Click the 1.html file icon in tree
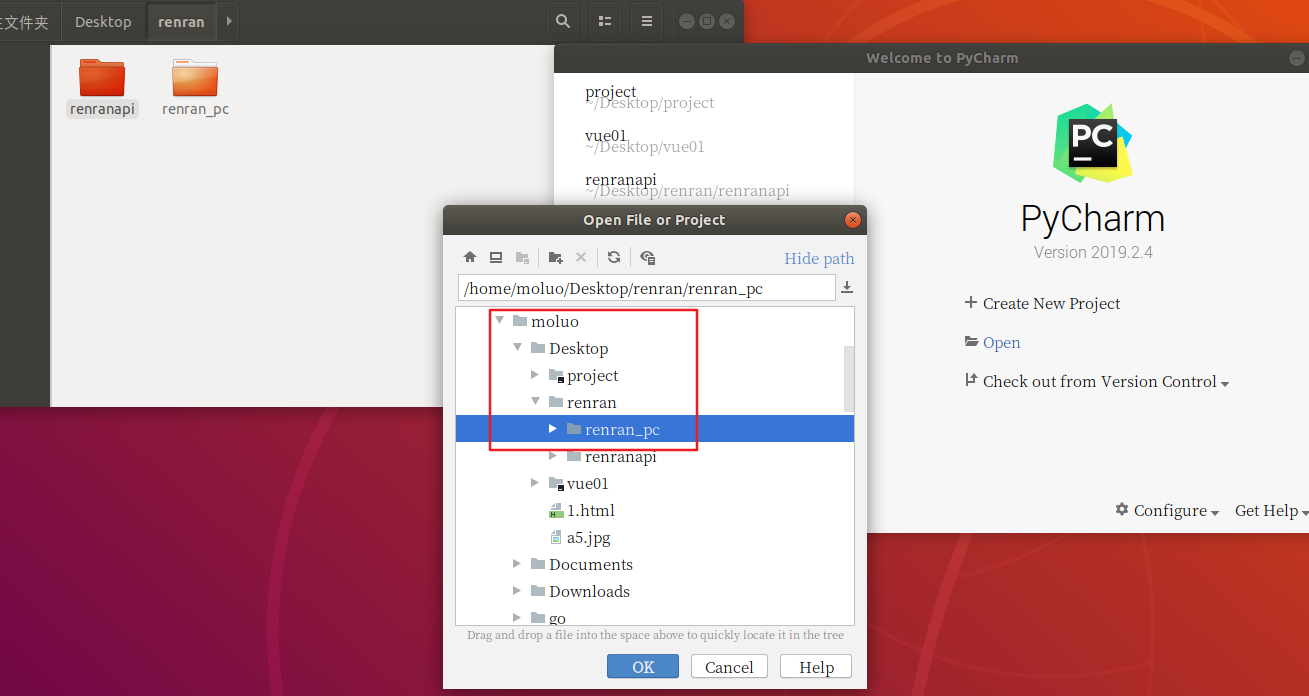The image size is (1309, 696). pyautogui.click(x=557, y=511)
